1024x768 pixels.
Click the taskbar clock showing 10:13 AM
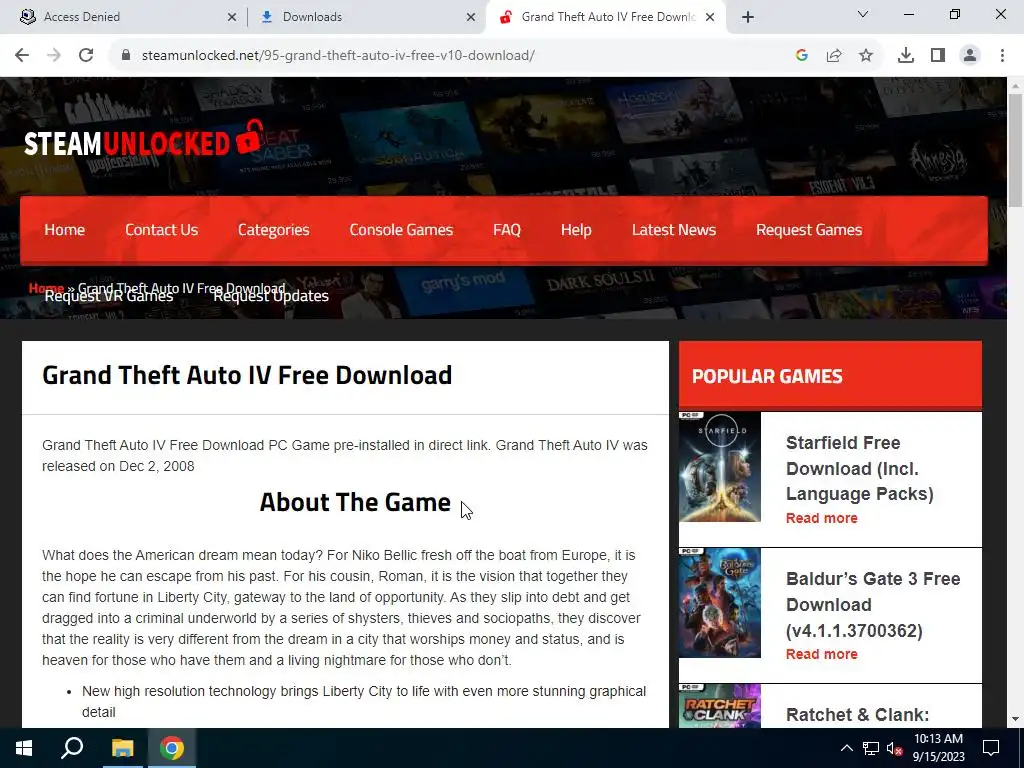[938, 748]
